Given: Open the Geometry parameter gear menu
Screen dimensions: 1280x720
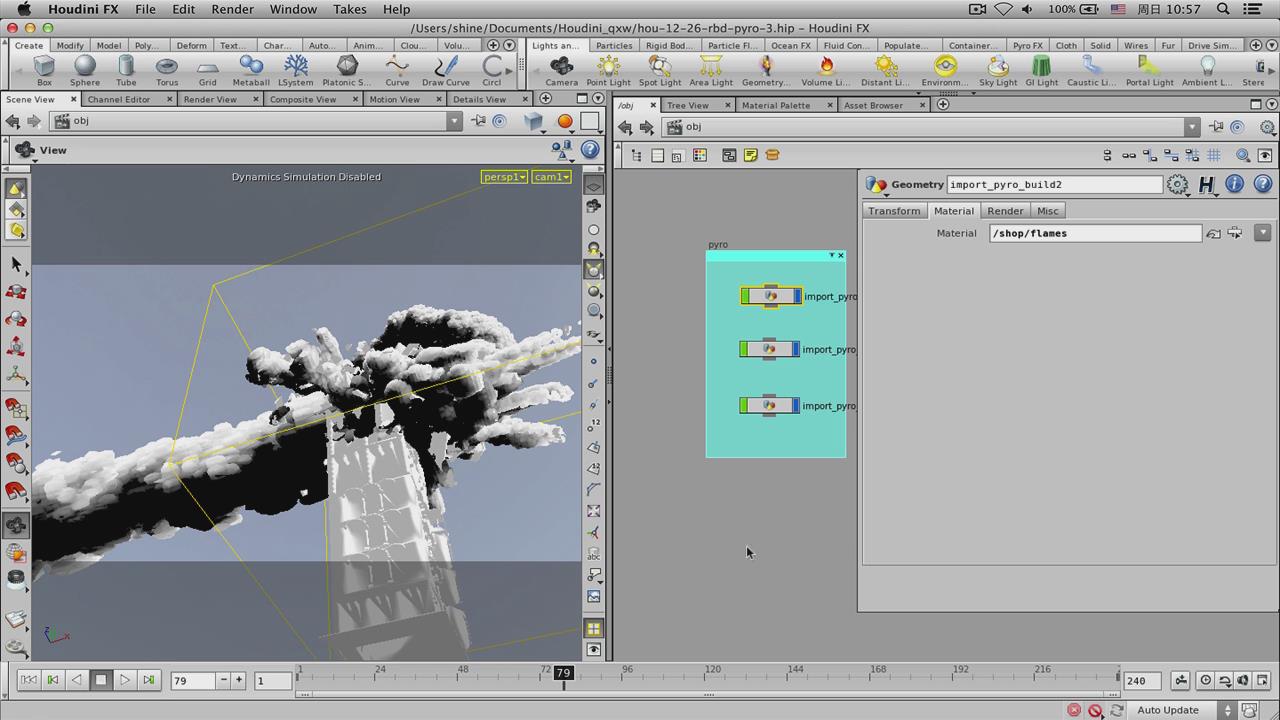Looking at the screenshot, I should [1178, 184].
